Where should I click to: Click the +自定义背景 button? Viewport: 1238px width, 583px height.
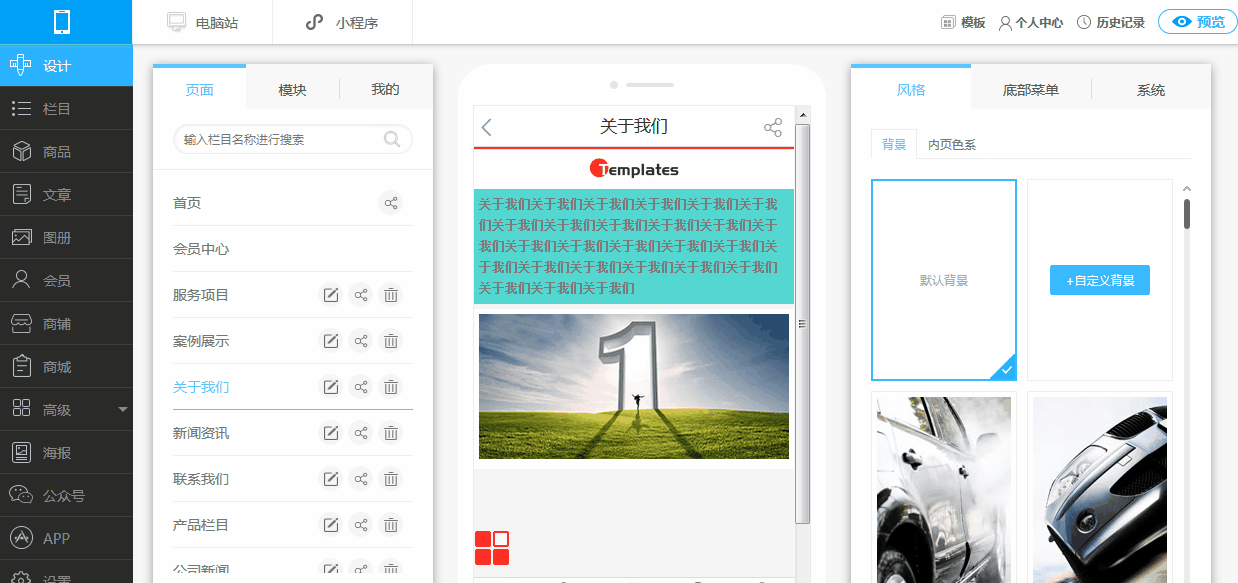point(1100,280)
